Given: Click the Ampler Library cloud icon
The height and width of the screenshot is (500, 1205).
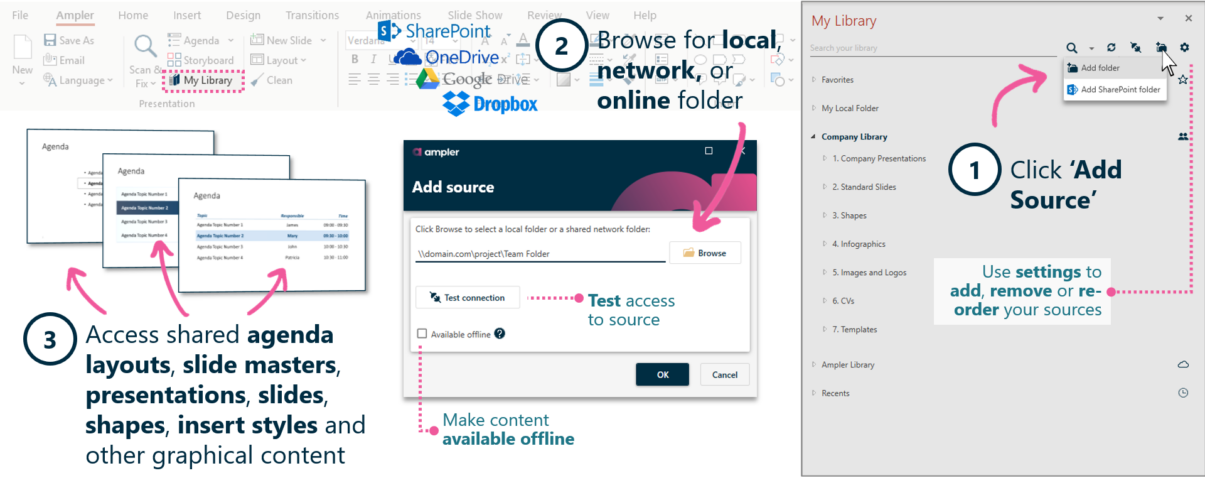Looking at the screenshot, I should click(1183, 365).
